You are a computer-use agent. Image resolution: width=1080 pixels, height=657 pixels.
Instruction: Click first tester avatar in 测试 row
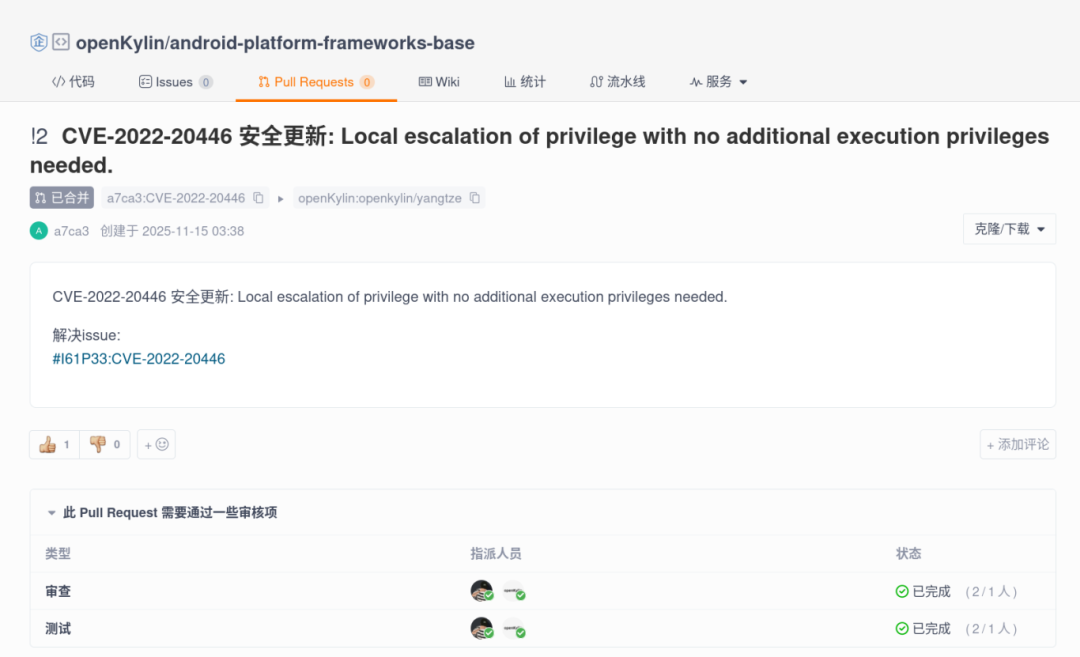[481, 629]
